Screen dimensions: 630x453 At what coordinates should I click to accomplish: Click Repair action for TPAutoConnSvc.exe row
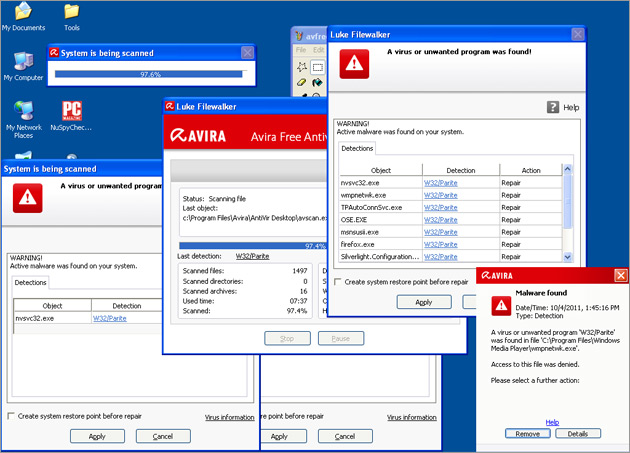(511, 207)
